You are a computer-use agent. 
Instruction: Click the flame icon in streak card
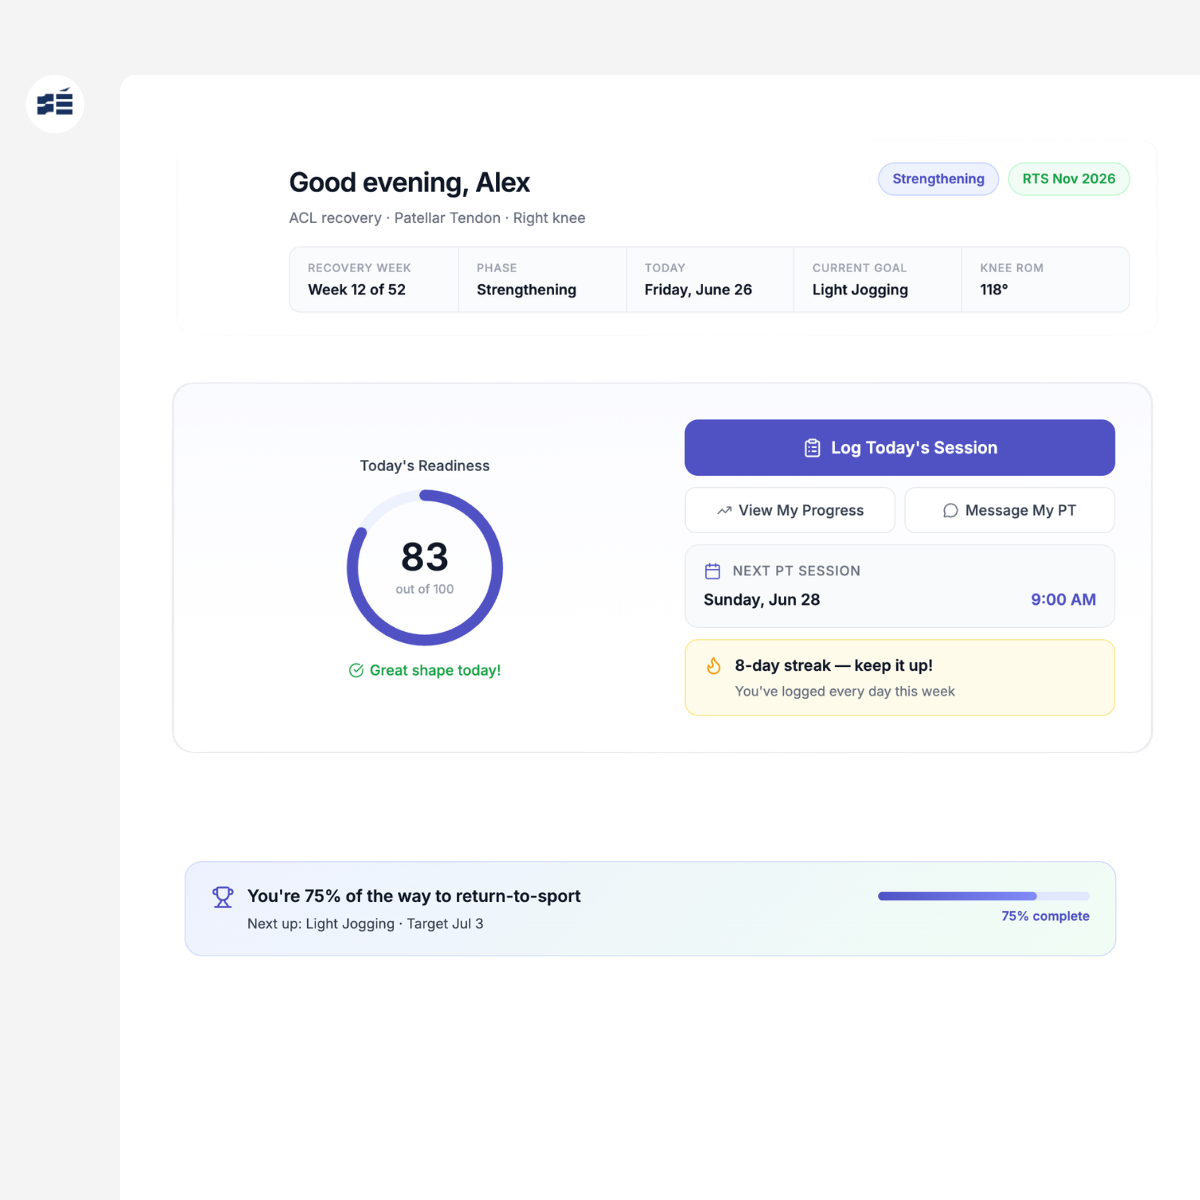pyautogui.click(x=714, y=666)
